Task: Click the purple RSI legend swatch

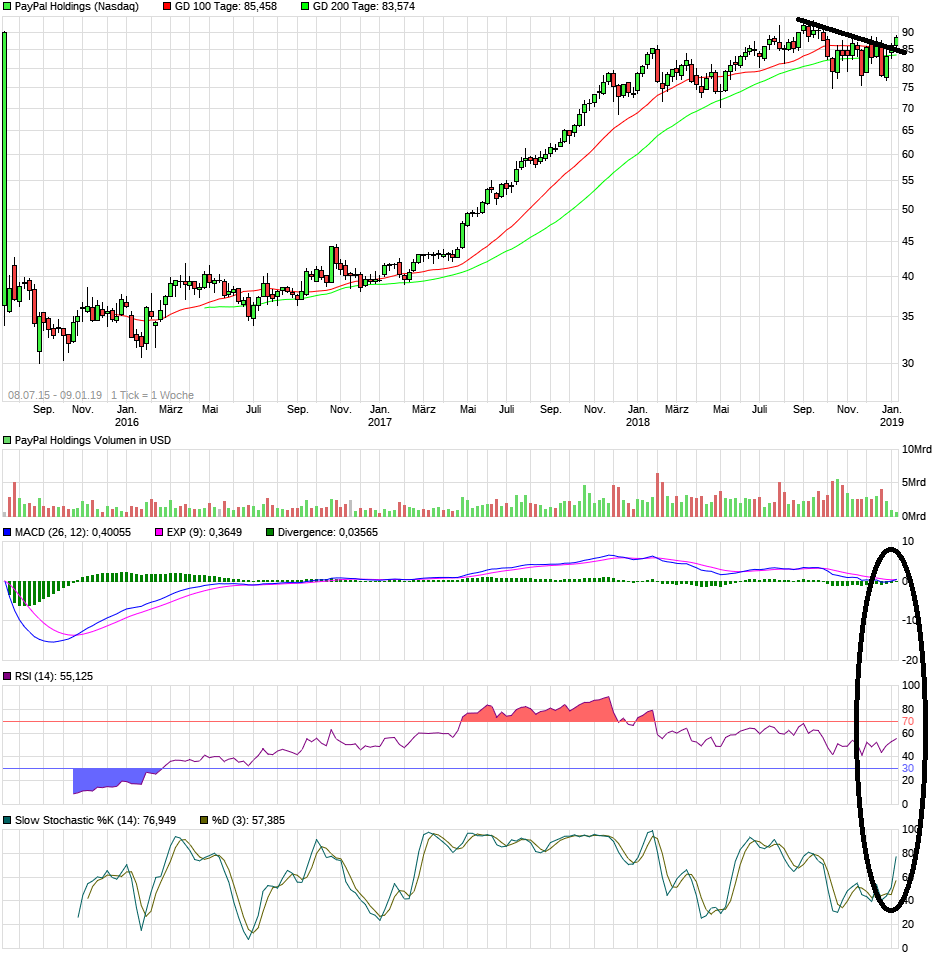Action: click(7, 676)
